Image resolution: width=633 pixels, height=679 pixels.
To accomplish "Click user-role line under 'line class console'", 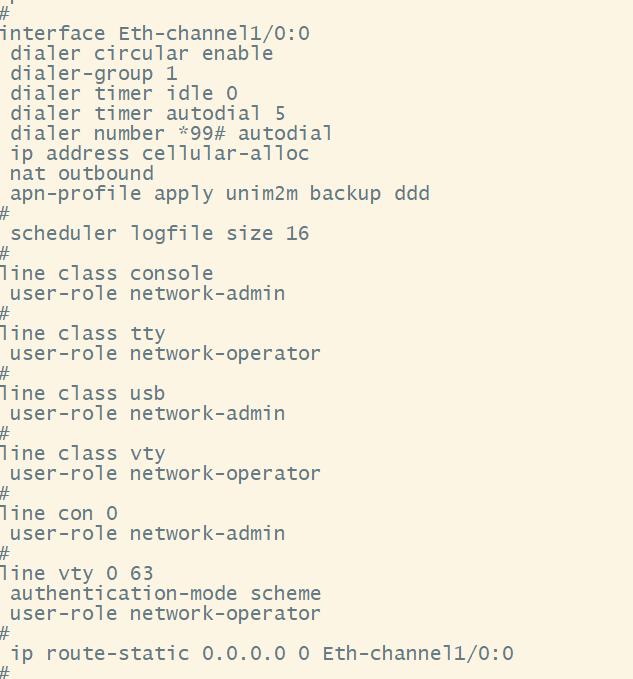I will click(148, 294).
